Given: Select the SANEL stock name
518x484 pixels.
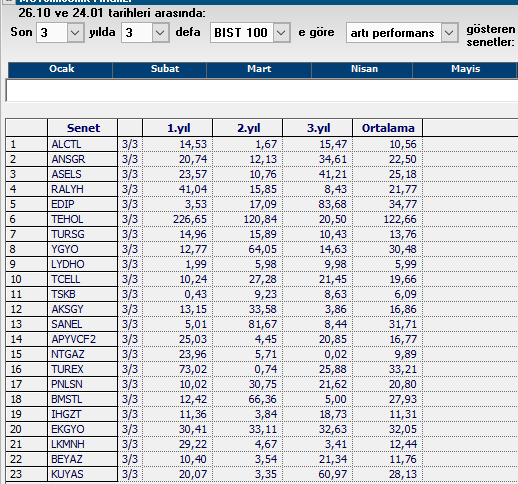Looking at the screenshot, I should pyautogui.click(x=67, y=324).
